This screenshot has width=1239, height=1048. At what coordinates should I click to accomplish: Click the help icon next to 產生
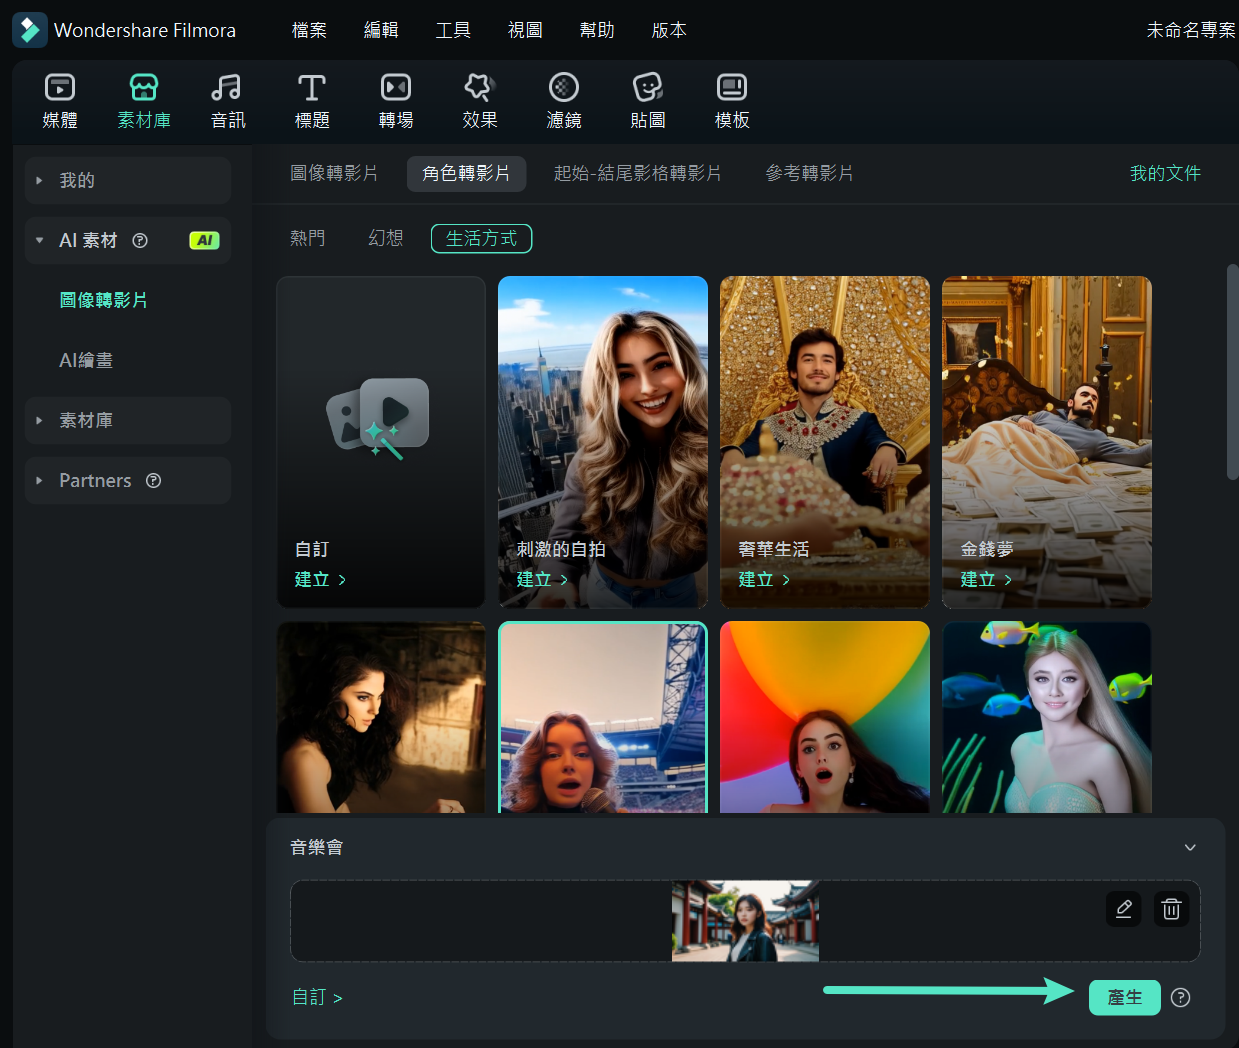pos(1180,997)
